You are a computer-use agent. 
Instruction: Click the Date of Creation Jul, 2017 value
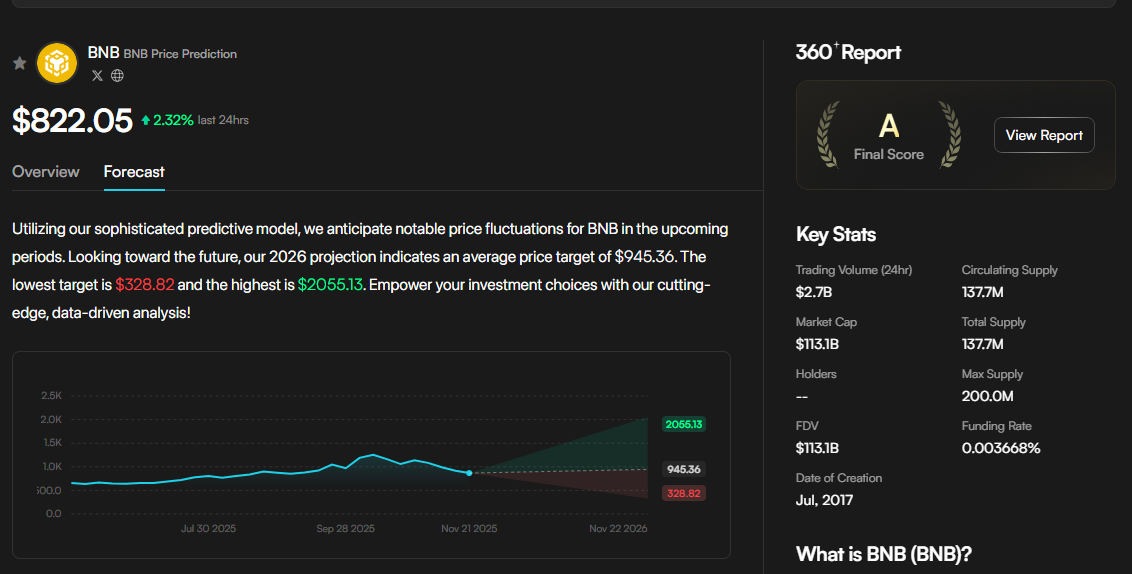tap(824, 500)
